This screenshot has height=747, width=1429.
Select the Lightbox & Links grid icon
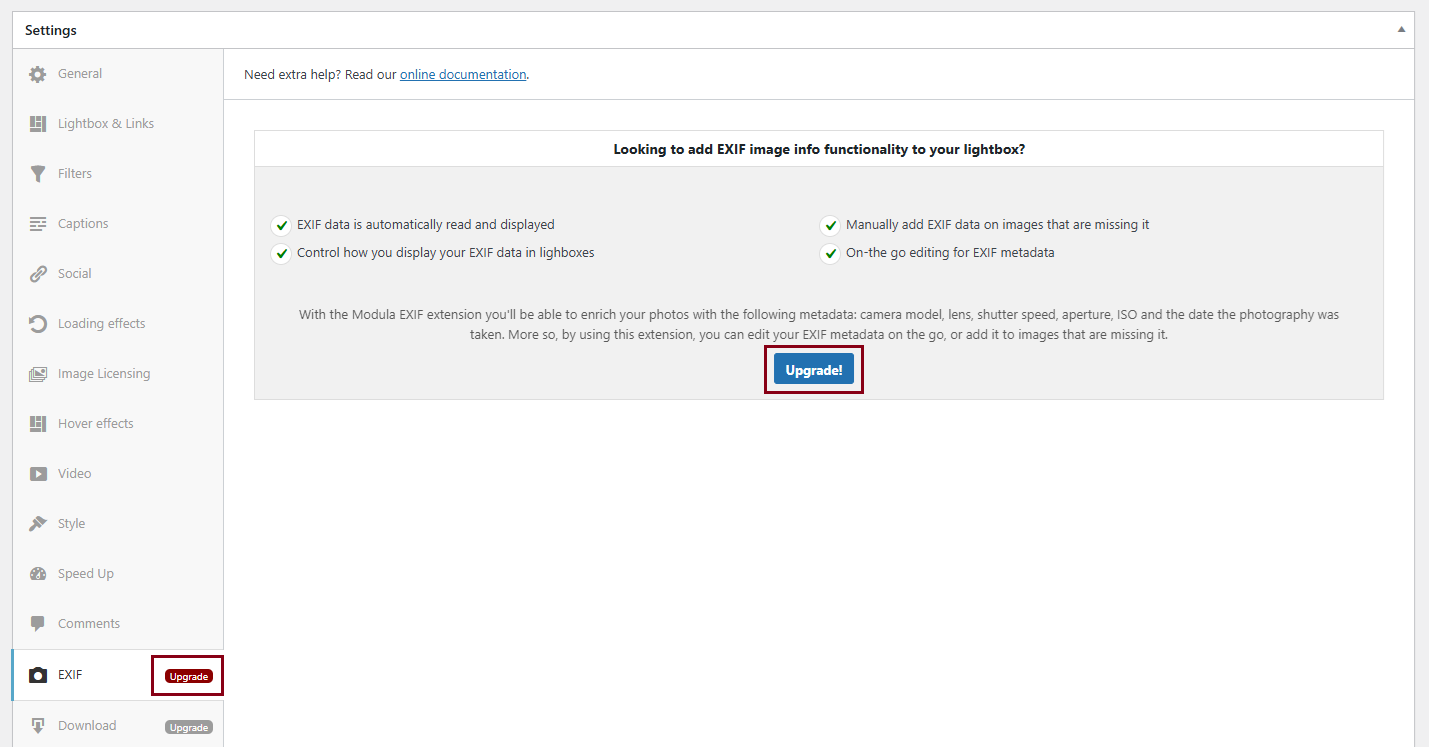coord(38,124)
